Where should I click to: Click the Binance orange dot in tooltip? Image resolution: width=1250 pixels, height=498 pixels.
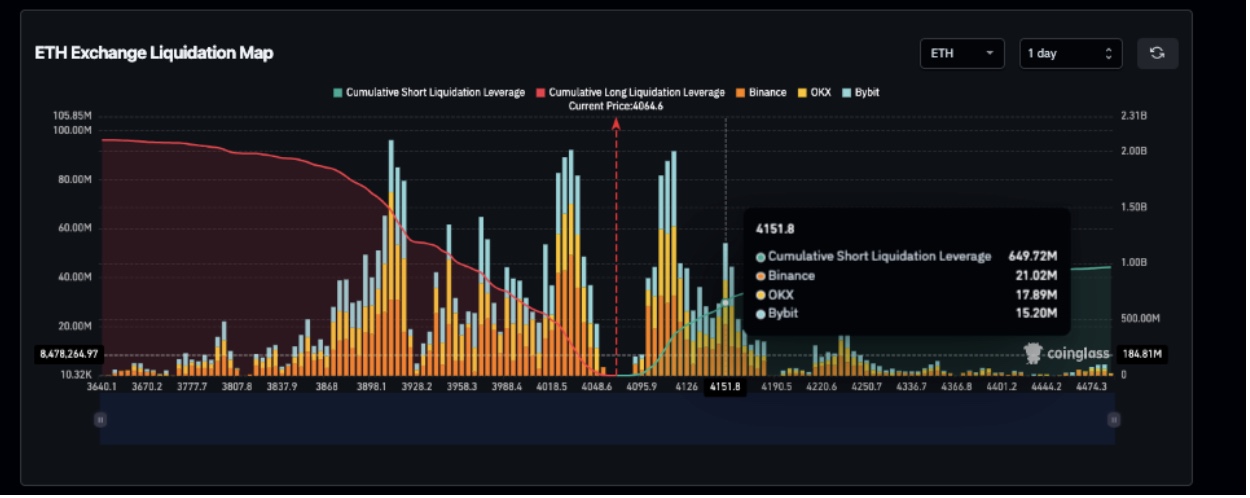tap(761, 276)
